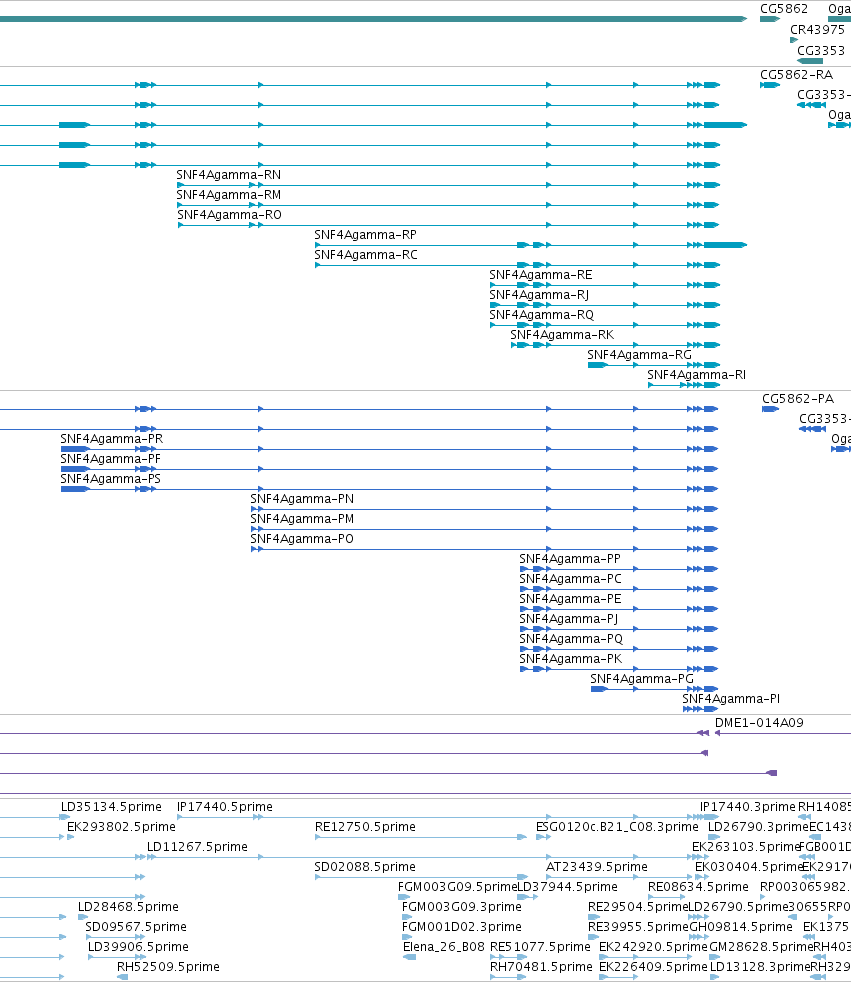Click the SNF4Agamma-PI protein label
This screenshot has height=982, width=851.
tap(731, 700)
